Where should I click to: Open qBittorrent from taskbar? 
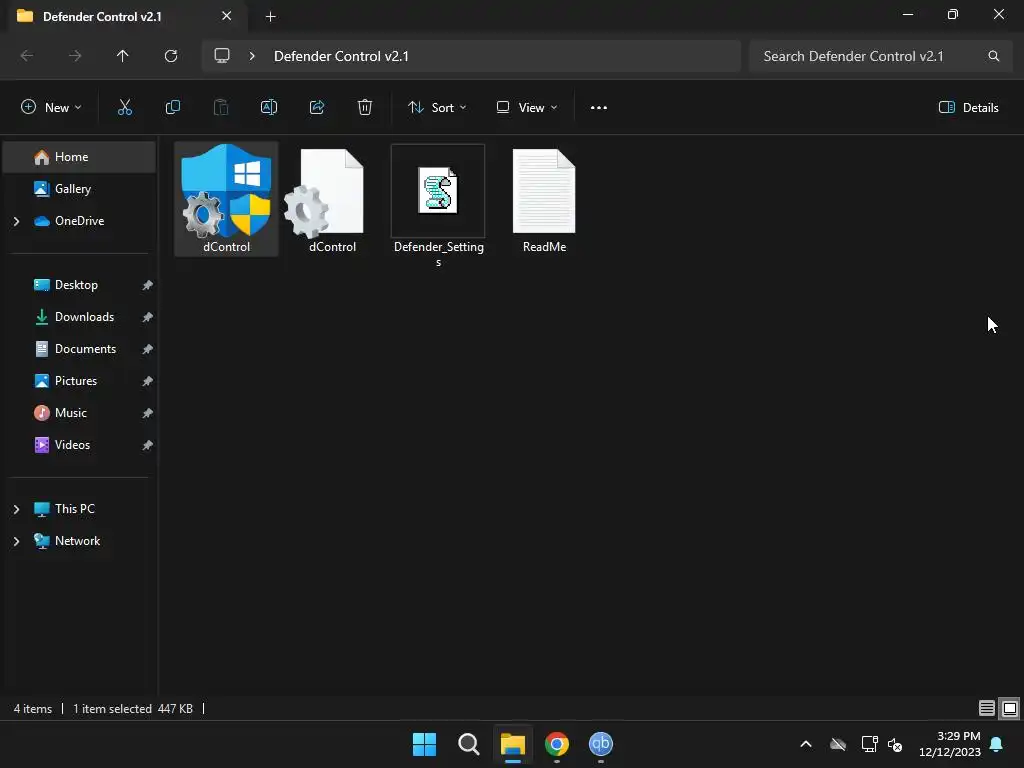(x=601, y=744)
